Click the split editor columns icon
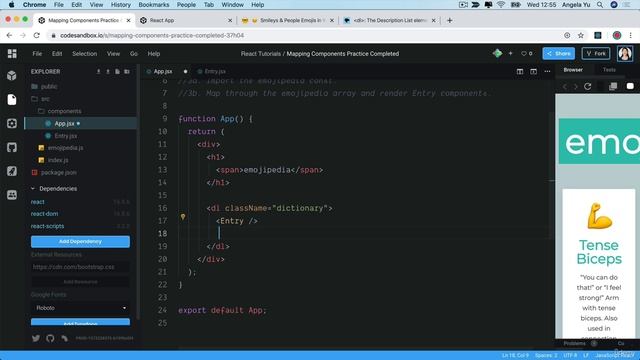 tap(520, 71)
